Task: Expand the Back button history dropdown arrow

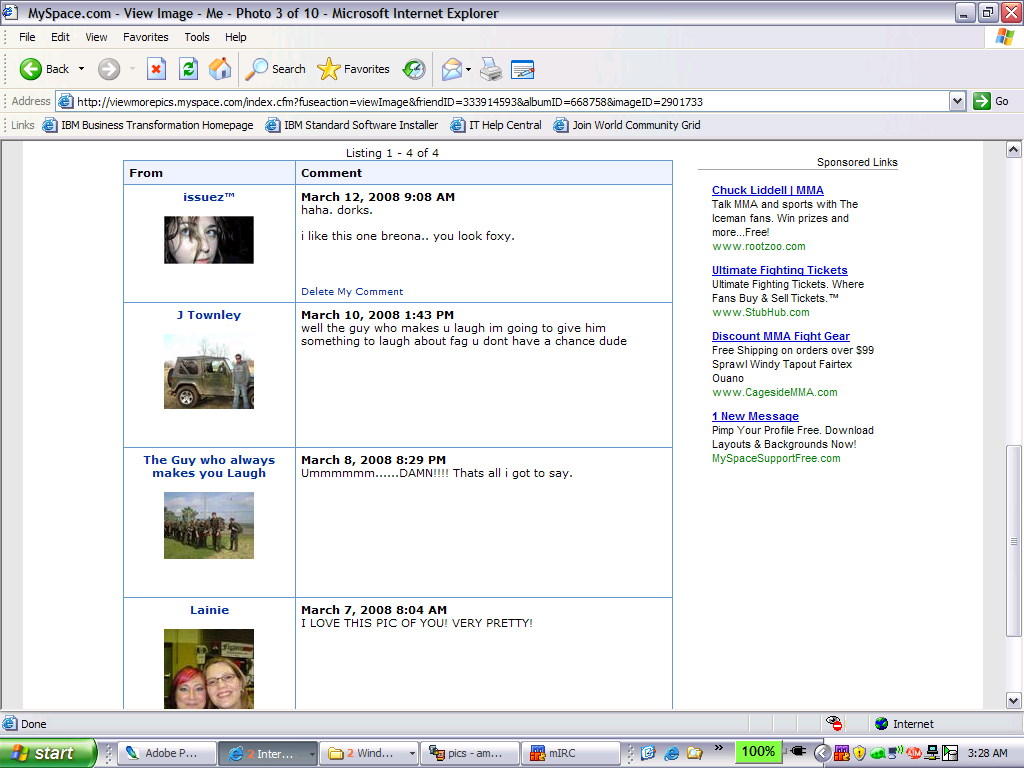Action: [x=82, y=69]
